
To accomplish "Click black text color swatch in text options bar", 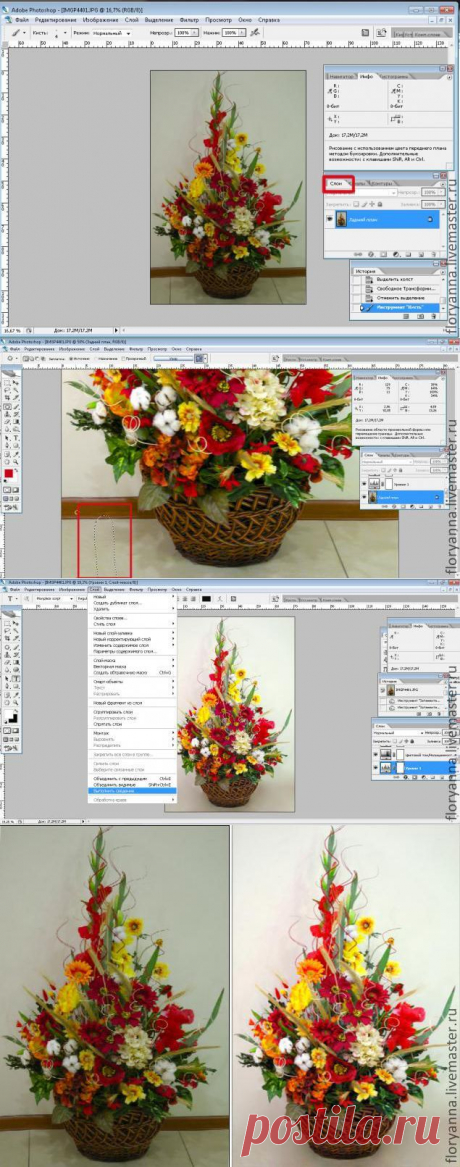I will pyautogui.click(x=206, y=598).
